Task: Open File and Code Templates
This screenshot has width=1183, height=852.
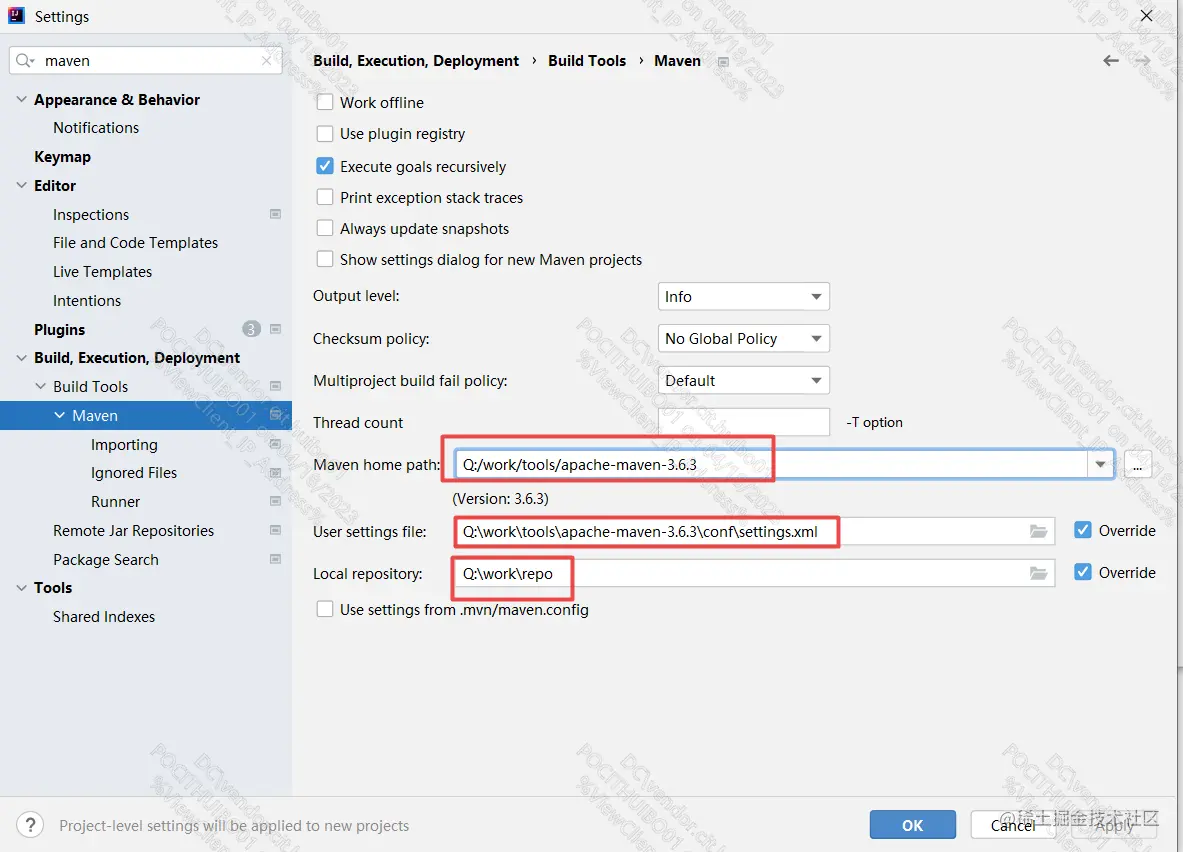Action: point(135,243)
